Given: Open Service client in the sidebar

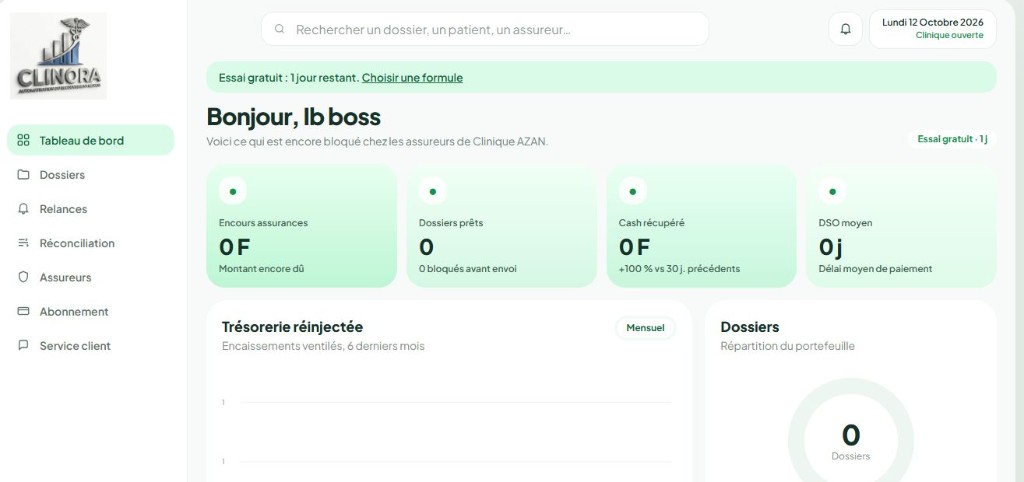Looking at the screenshot, I should click(x=91, y=345).
